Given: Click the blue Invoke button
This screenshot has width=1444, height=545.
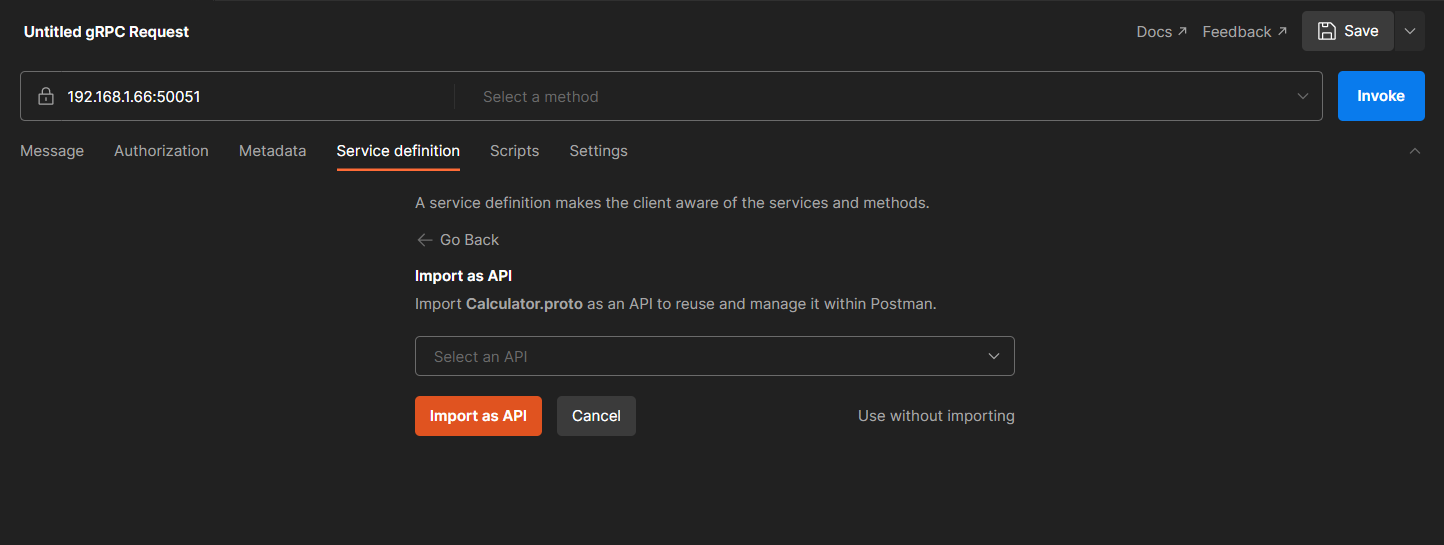Looking at the screenshot, I should pos(1380,96).
